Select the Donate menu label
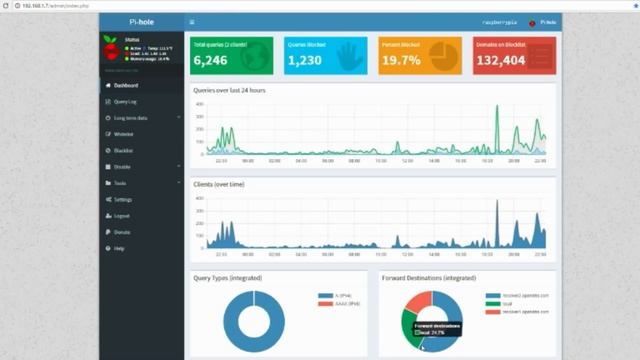640x360 pixels. point(122,232)
